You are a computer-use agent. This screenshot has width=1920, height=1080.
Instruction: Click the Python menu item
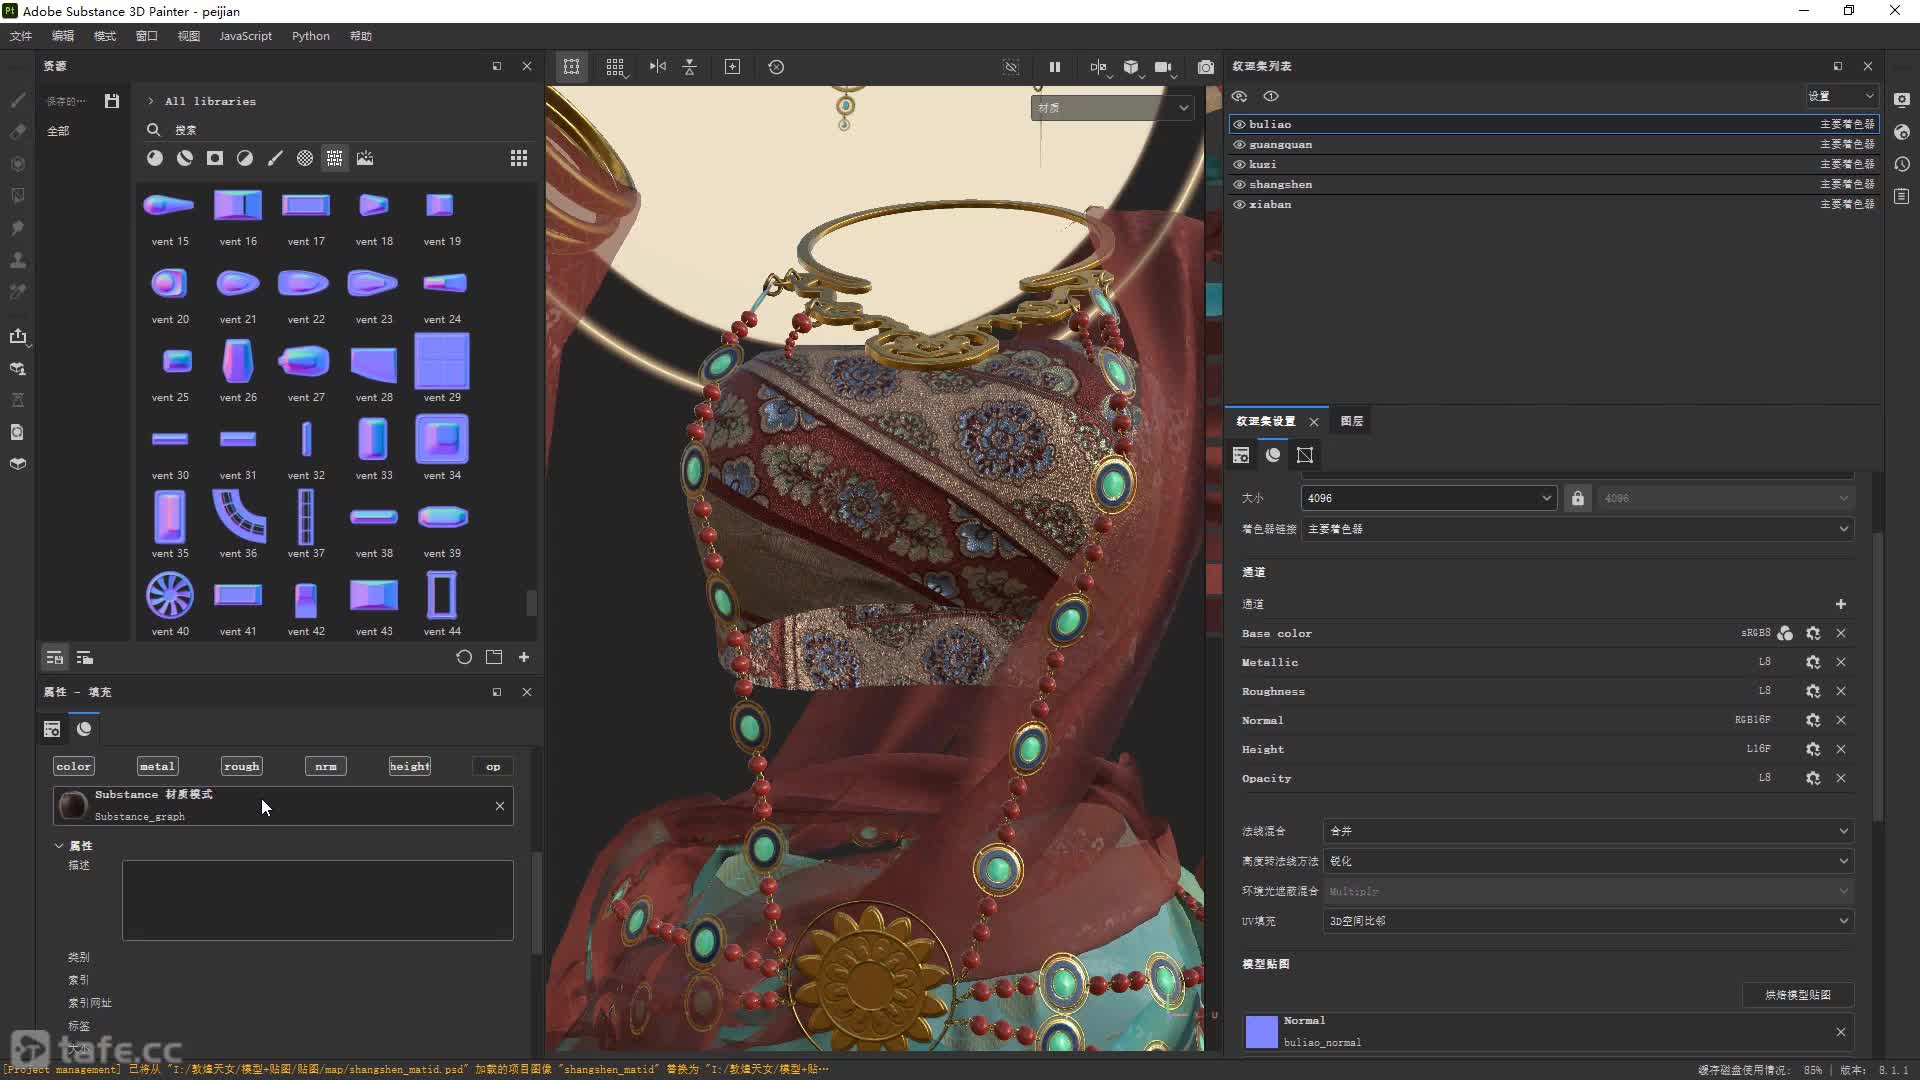(310, 36)
